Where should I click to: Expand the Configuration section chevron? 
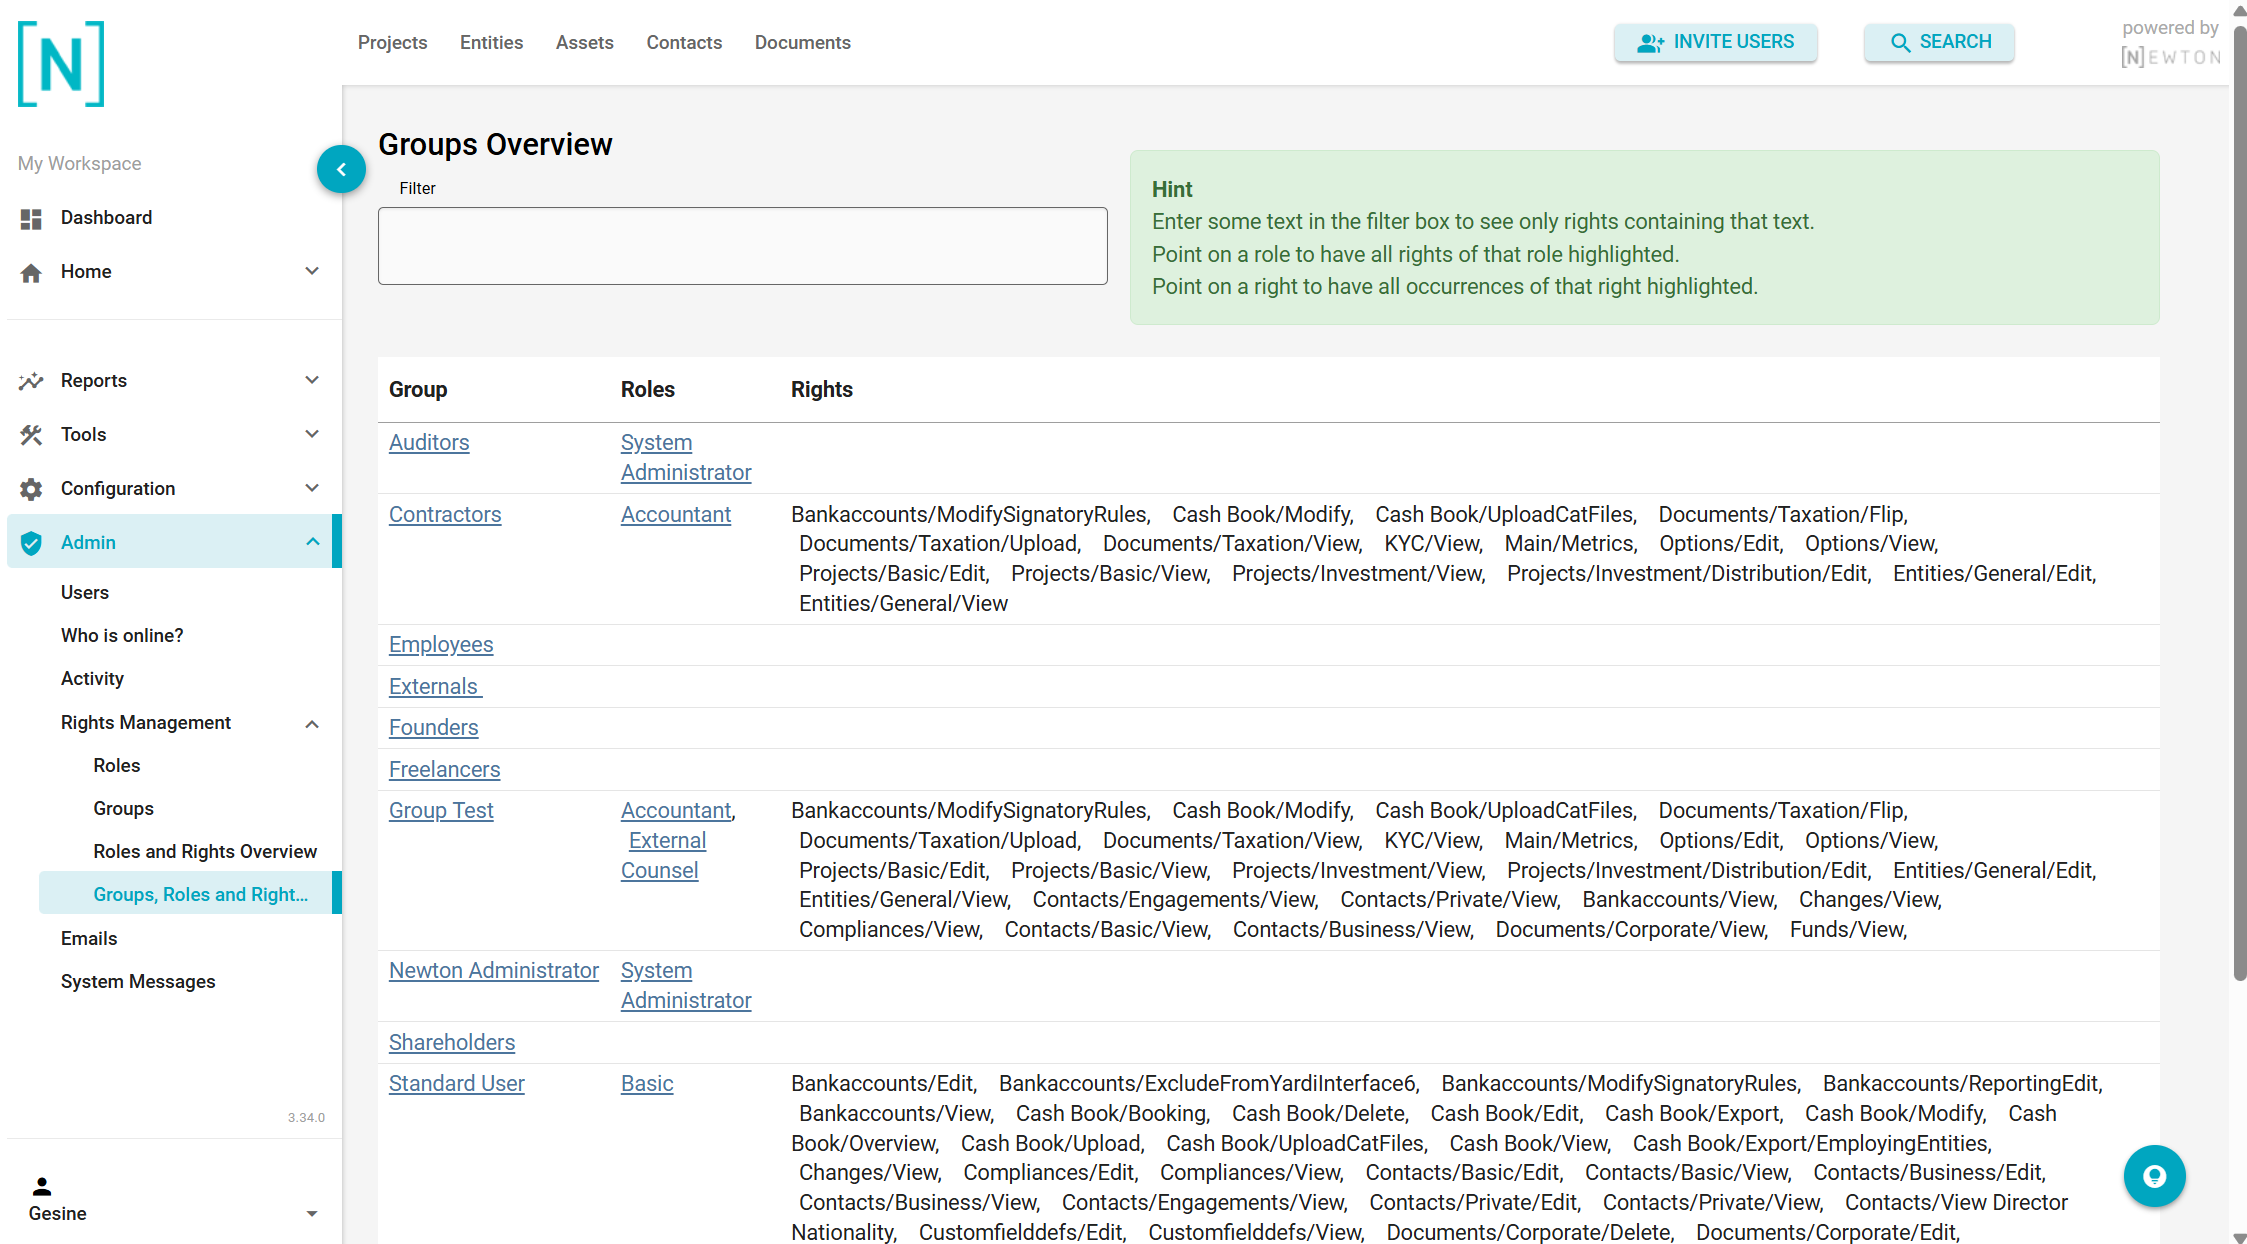click(312, 488)
